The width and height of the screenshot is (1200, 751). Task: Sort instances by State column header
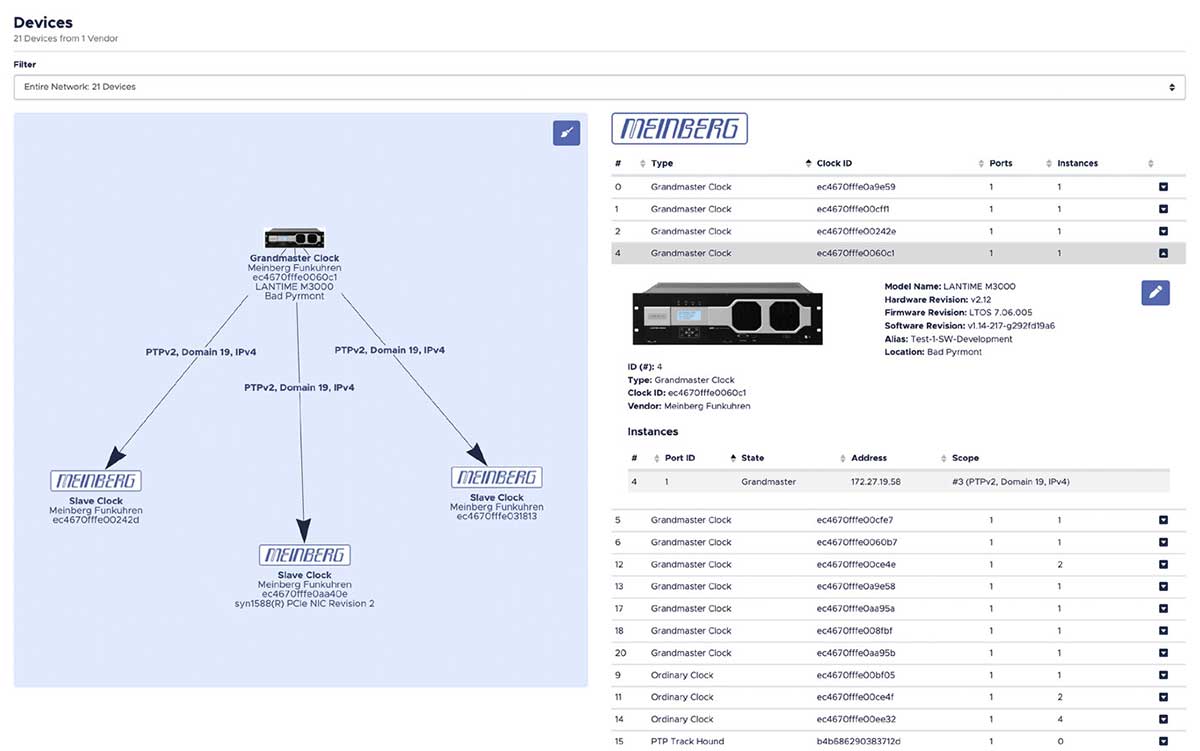(752, 458)
